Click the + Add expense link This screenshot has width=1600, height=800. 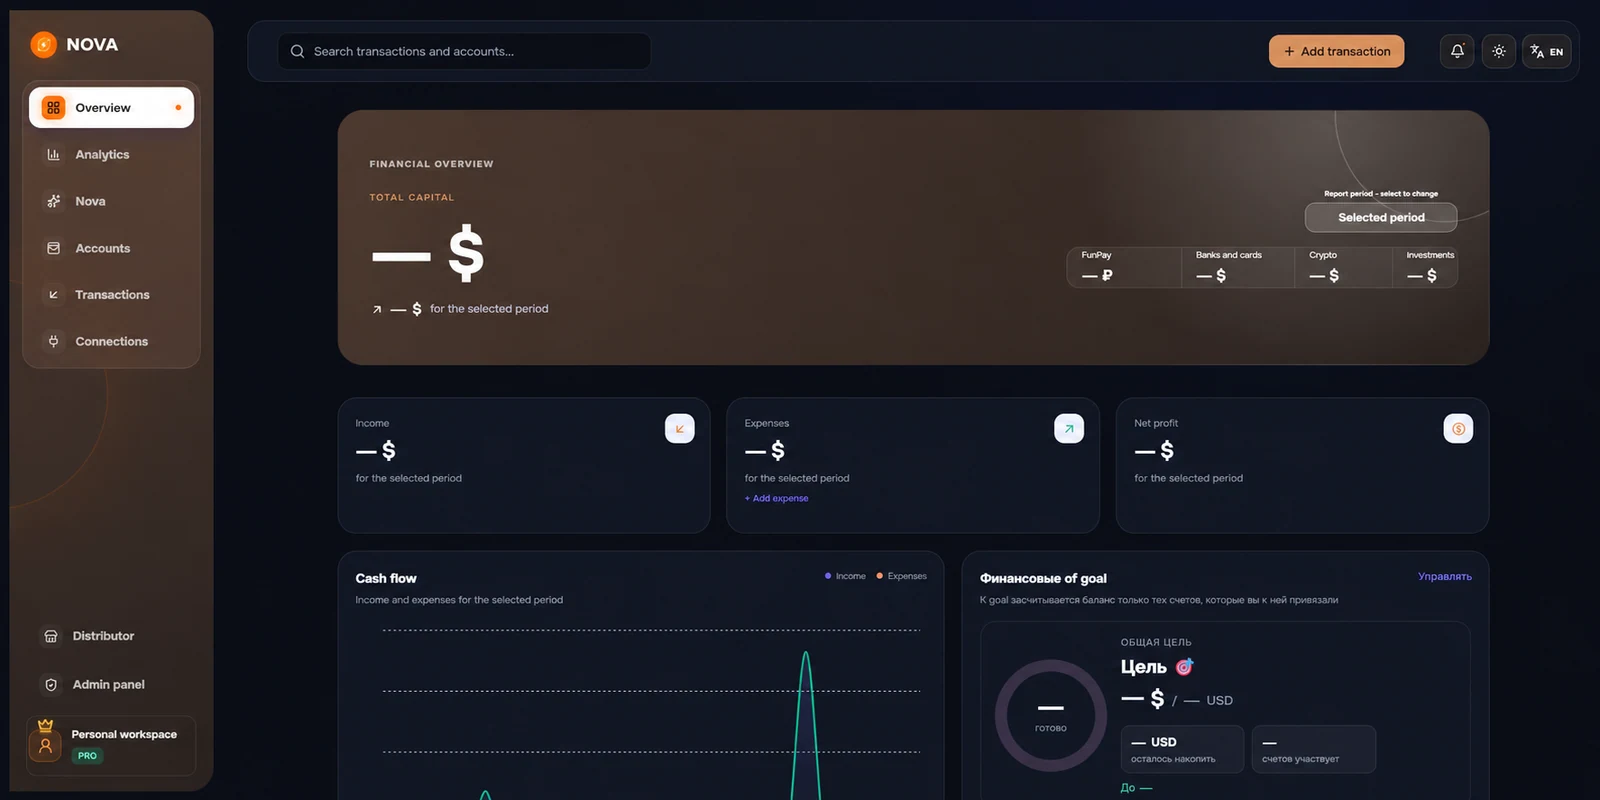(x=777, y=498)
